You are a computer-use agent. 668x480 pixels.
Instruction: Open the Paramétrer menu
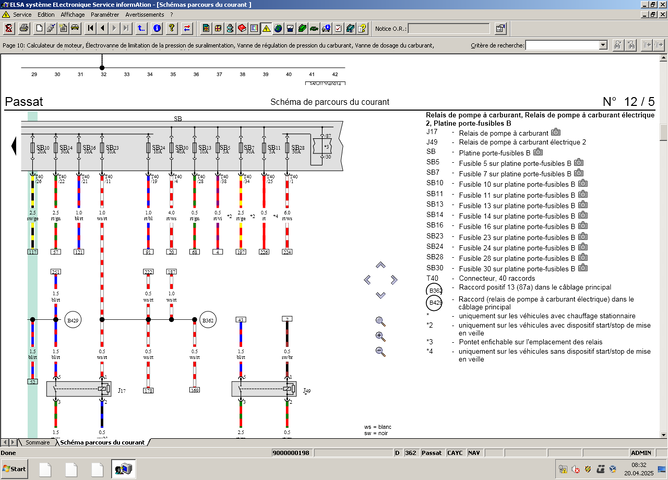(104, 15)
